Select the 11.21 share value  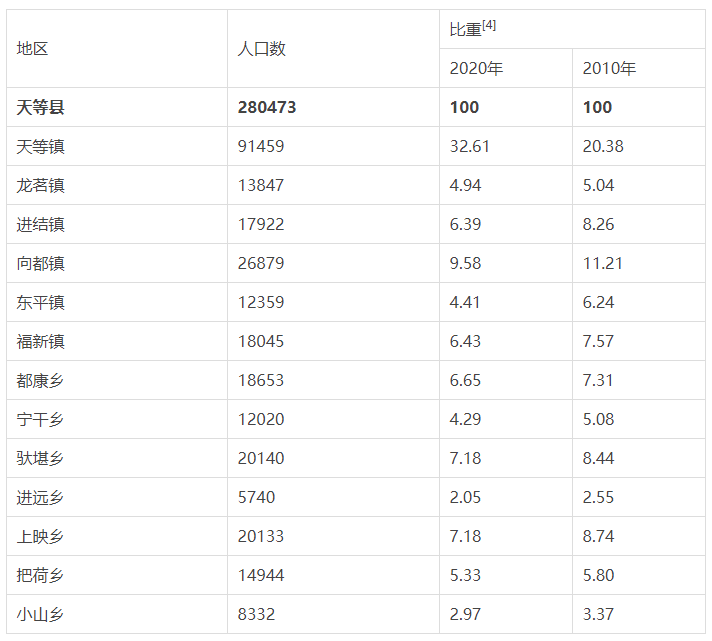(603, 264)
